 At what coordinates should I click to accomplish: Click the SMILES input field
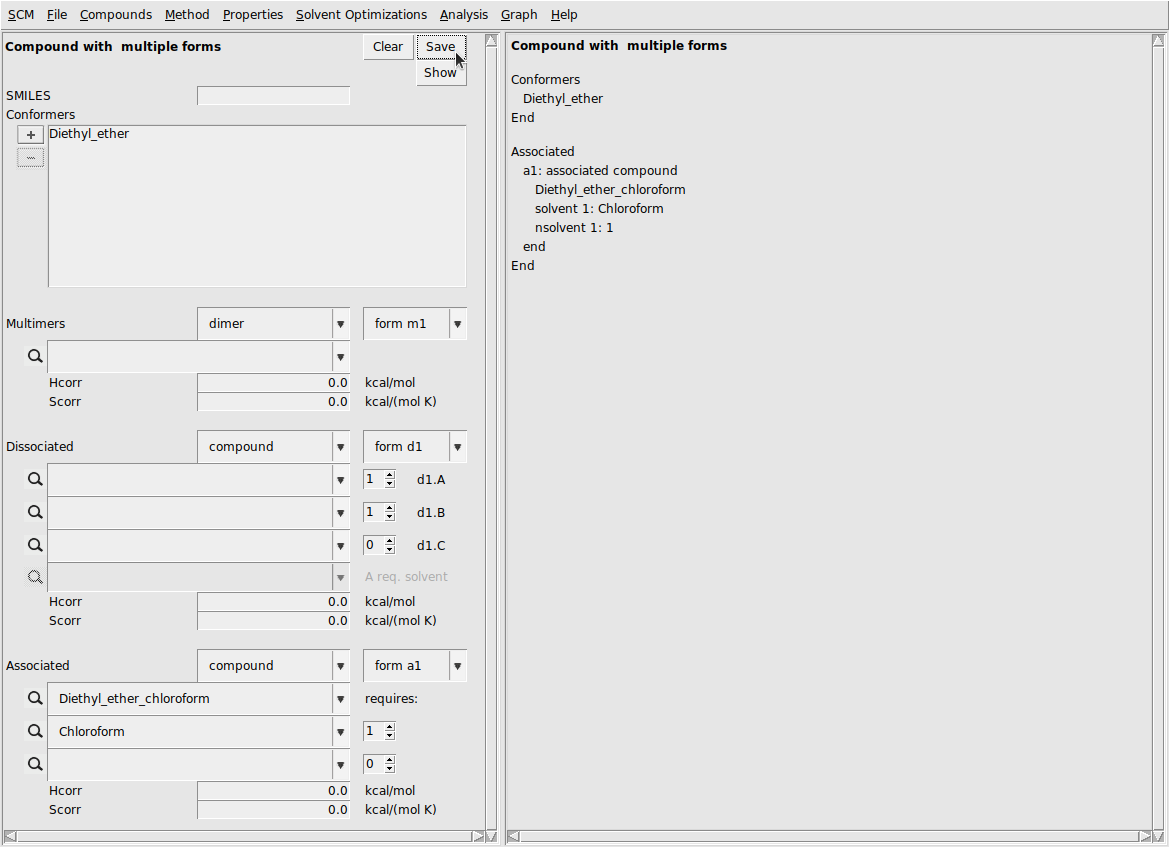[273, 96]
